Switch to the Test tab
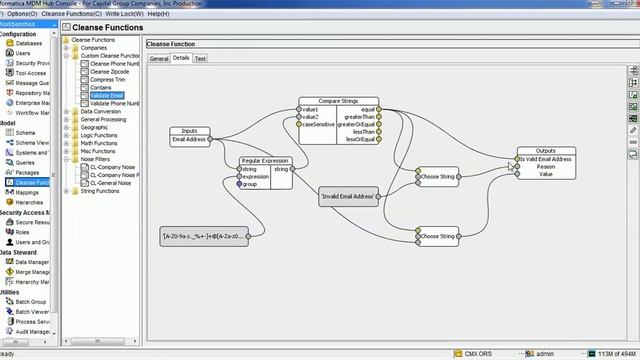This screenshot has width=640, height=360. [x=200, y=58]
